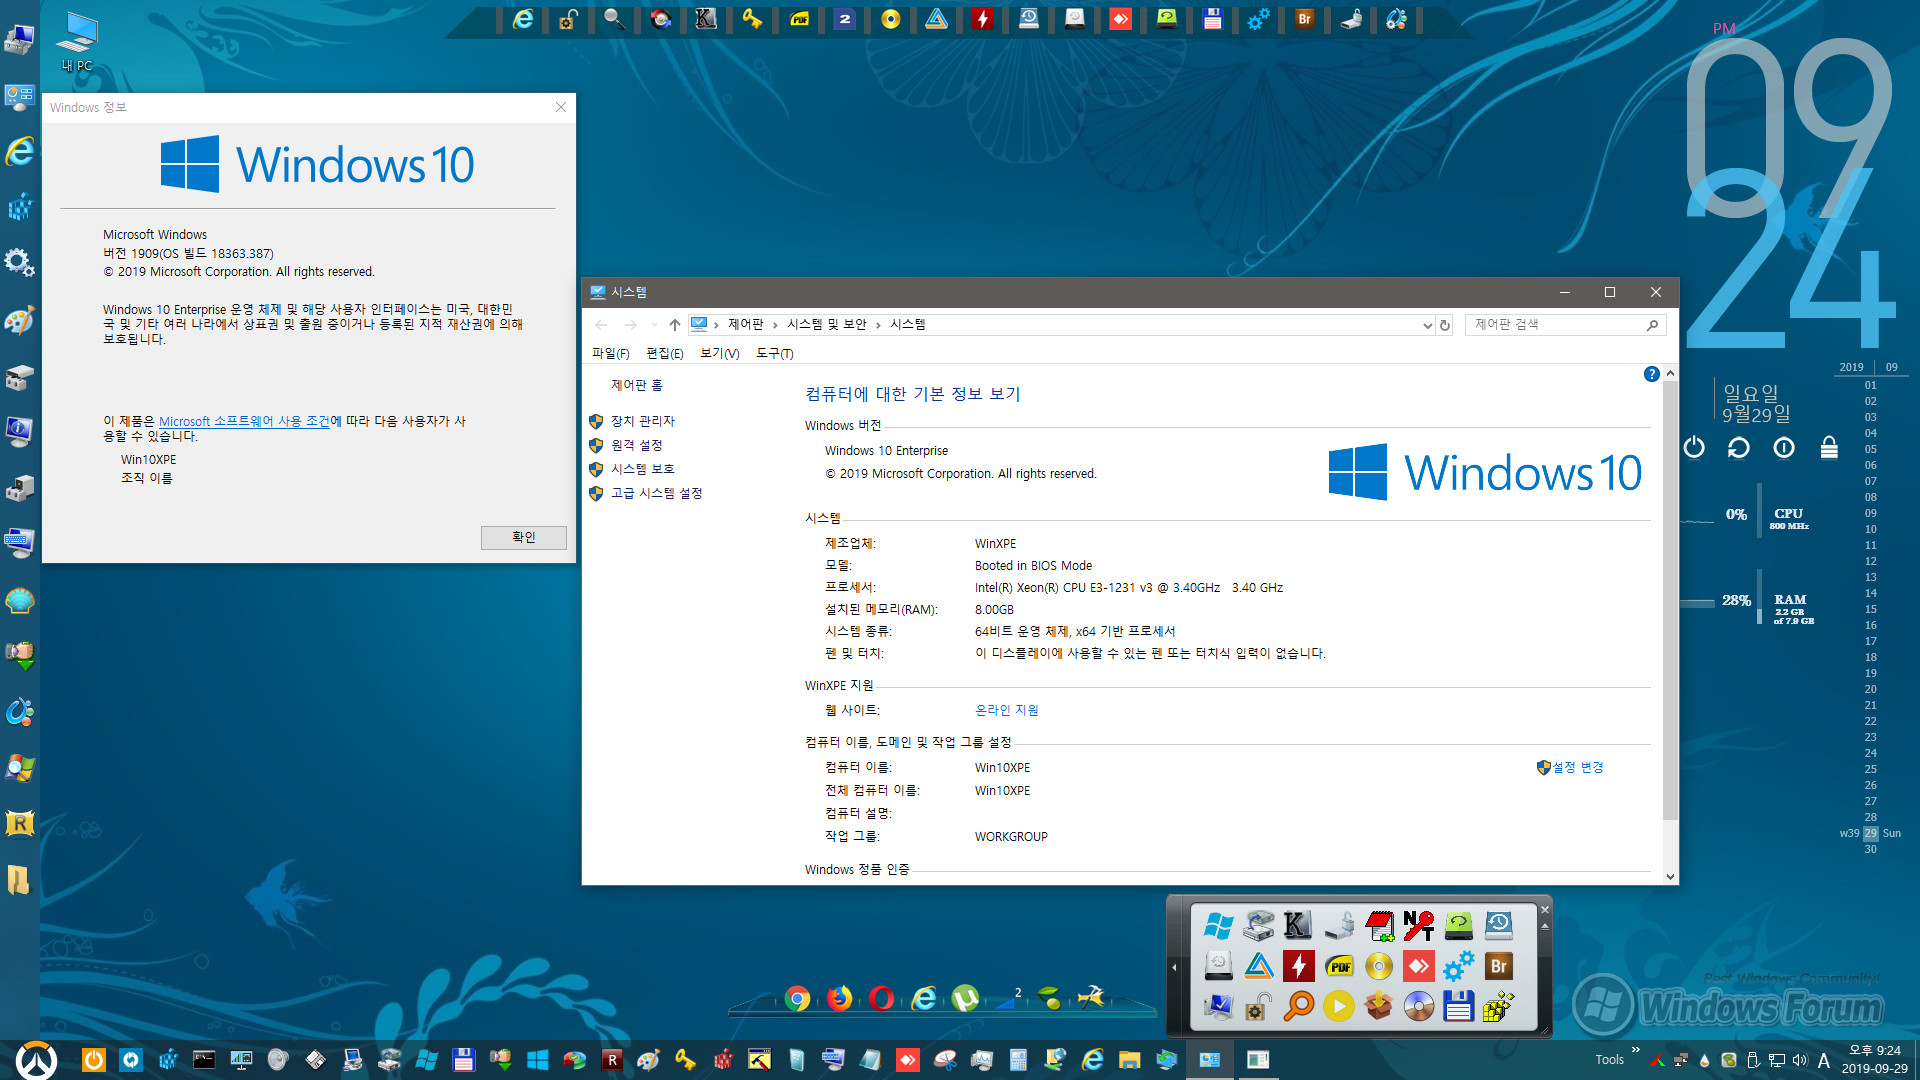
Task: Open Internet Explorer in the top dock
Action: click(x=522, y=19)
